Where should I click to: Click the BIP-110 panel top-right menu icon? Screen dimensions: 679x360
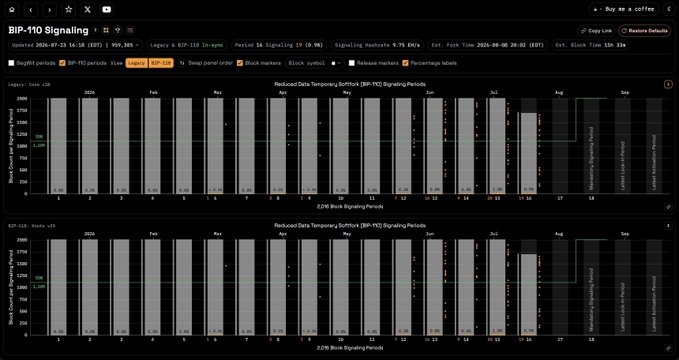668,225
